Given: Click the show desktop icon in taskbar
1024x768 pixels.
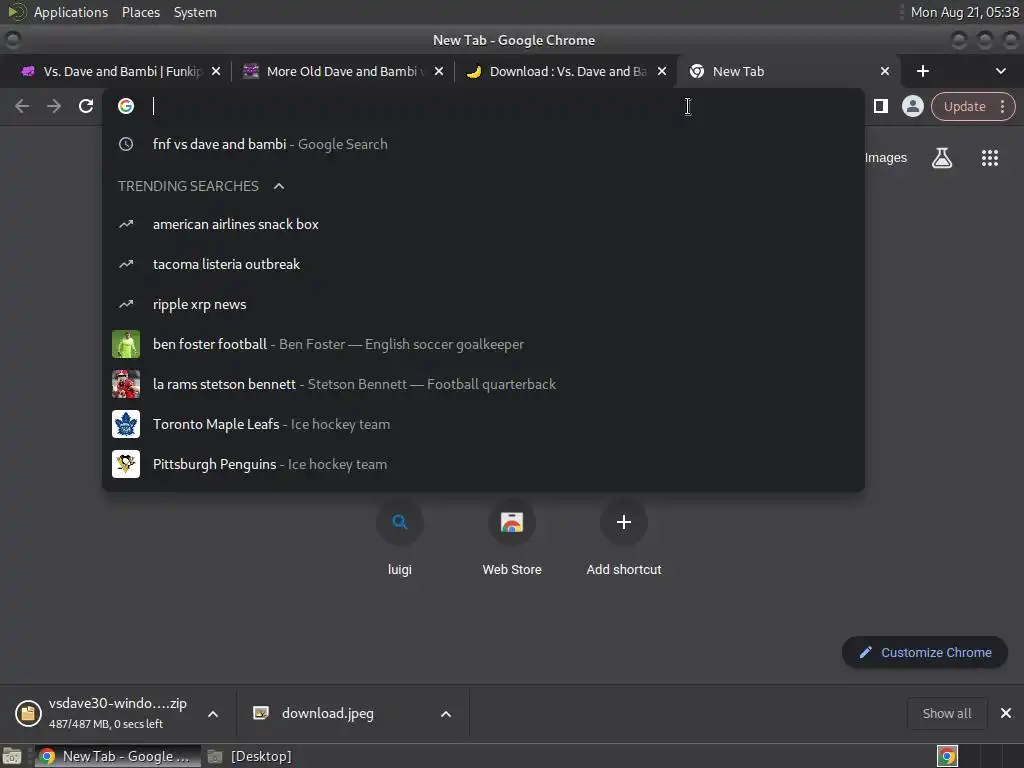Looking at the screenshot, I should tap(12, 756).
